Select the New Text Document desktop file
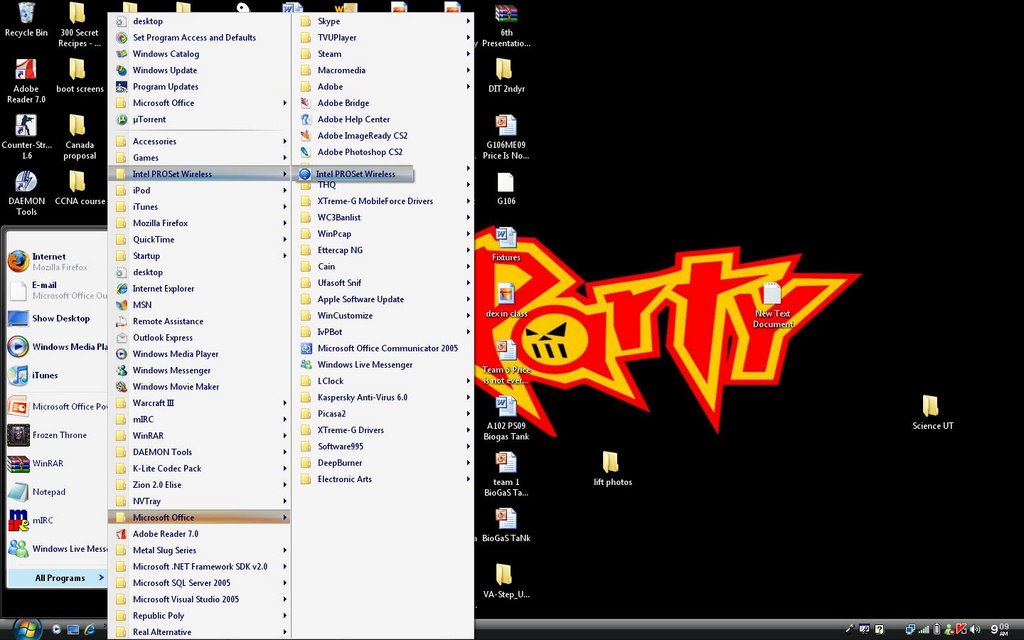This screenshot has height=640, width=1024. click(773, 305)
